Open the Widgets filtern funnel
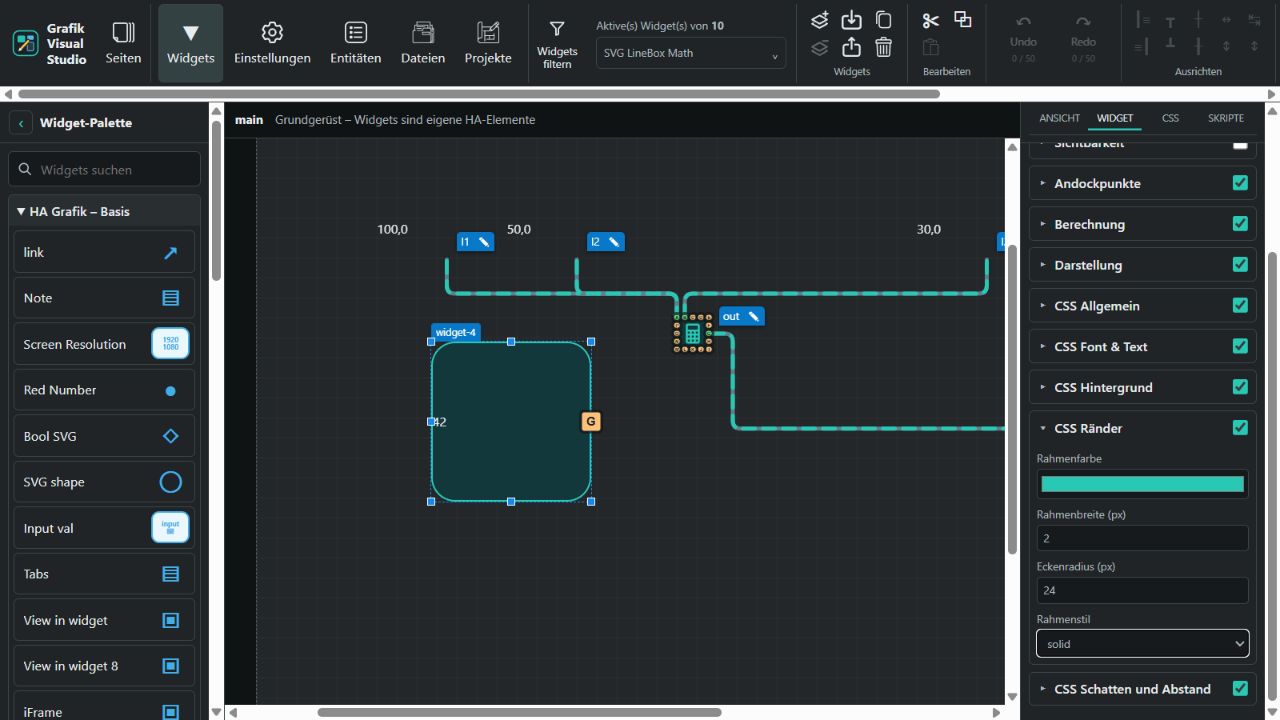 557,43
